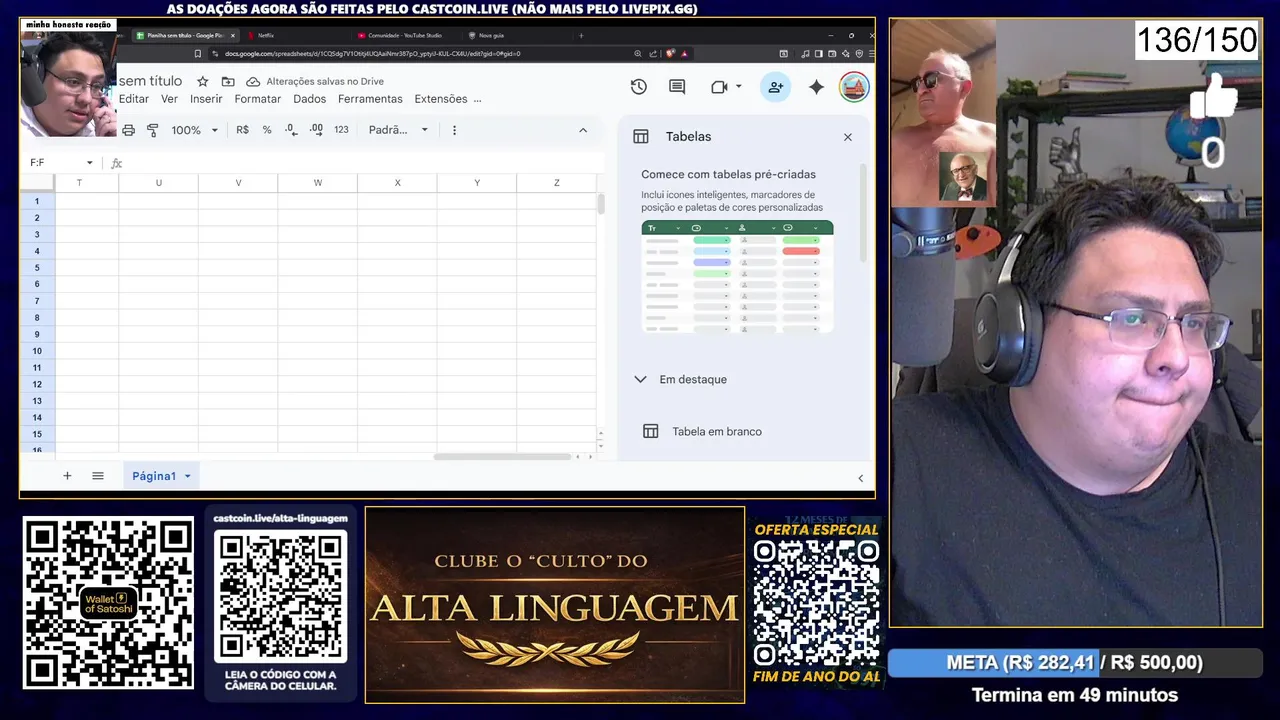
Task: Open video call options dropdown arrow
Action: pos(739,87)
